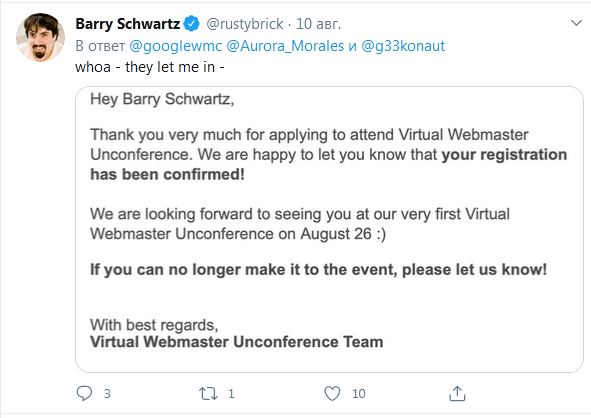Click the reply speech bubble icon
The image size is (591, 418).
(x=84, y=393)
